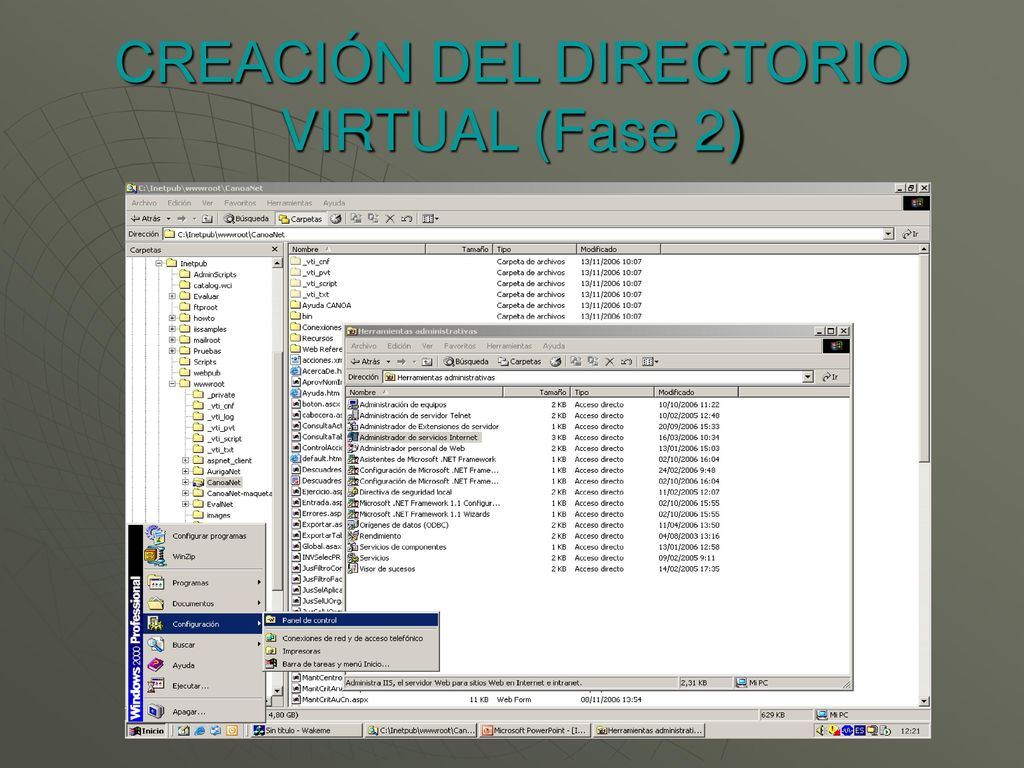Screen dimensions: 1024x768
Task: Switch to Microsoft PowerPoint taskbar button
Action: point(535,731)
